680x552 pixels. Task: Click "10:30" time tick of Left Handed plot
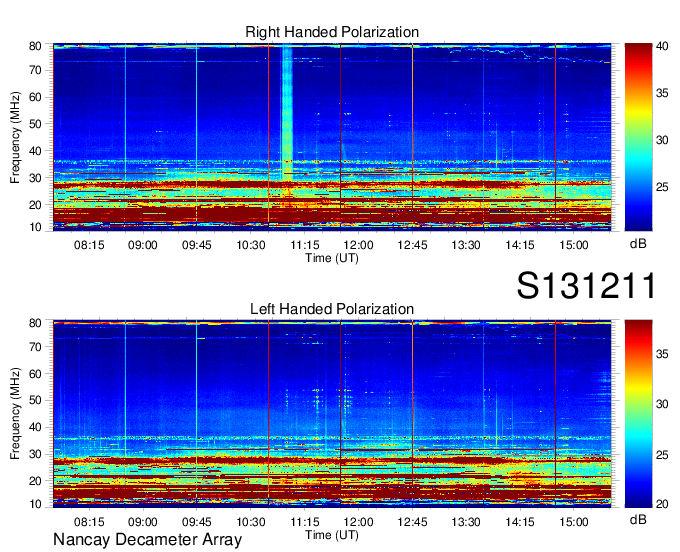pyautogui.click(x=251, y=522)
